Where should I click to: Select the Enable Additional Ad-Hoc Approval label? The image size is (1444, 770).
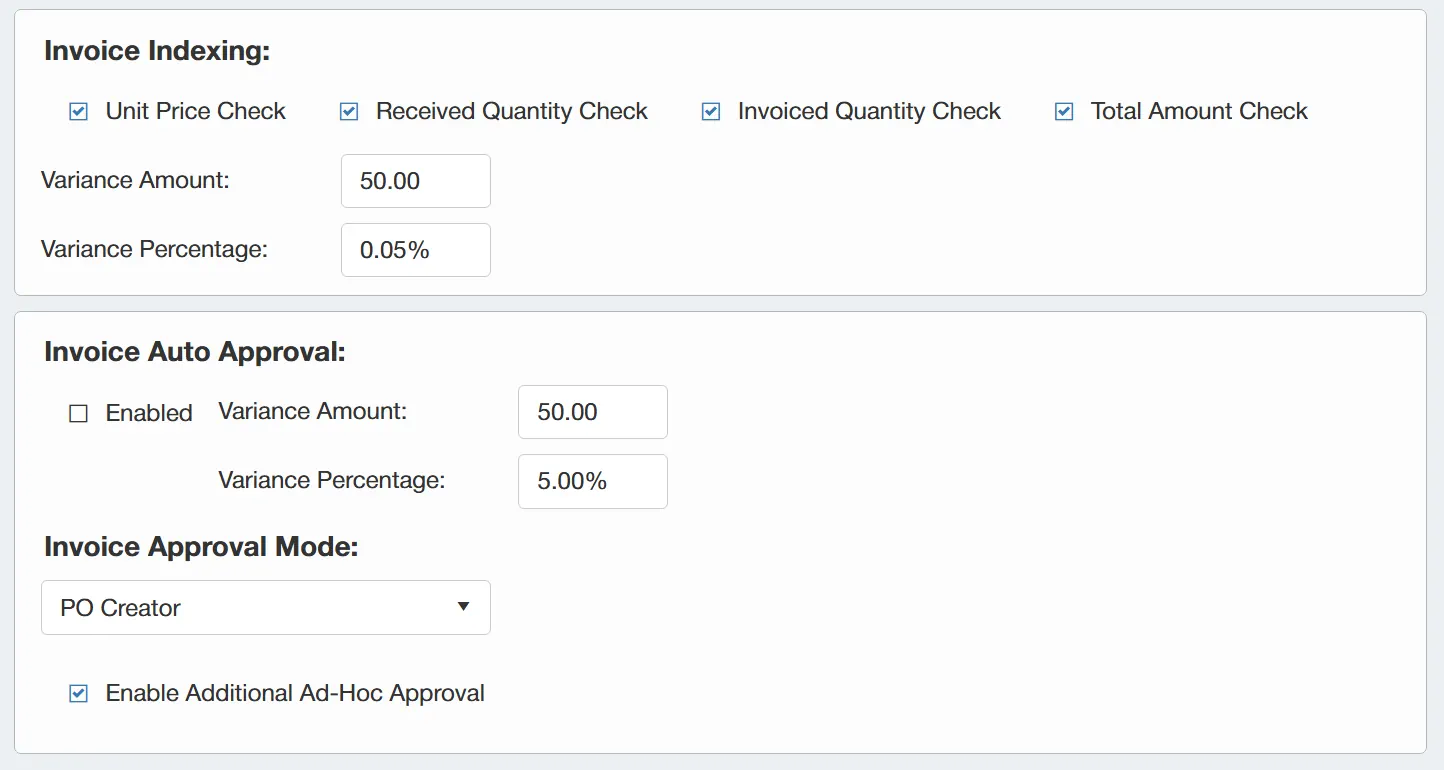click(x=295, y=693)
